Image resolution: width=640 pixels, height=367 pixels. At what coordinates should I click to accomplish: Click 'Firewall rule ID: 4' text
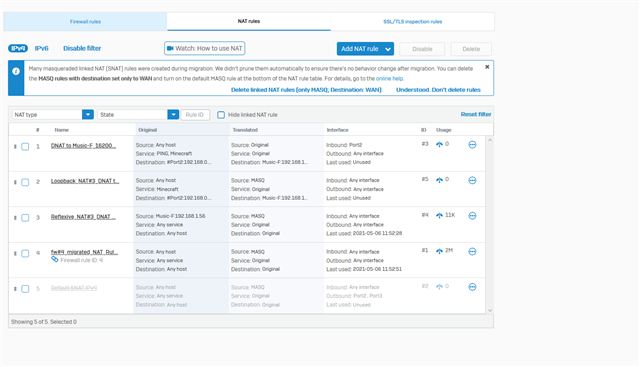point(82,260)
